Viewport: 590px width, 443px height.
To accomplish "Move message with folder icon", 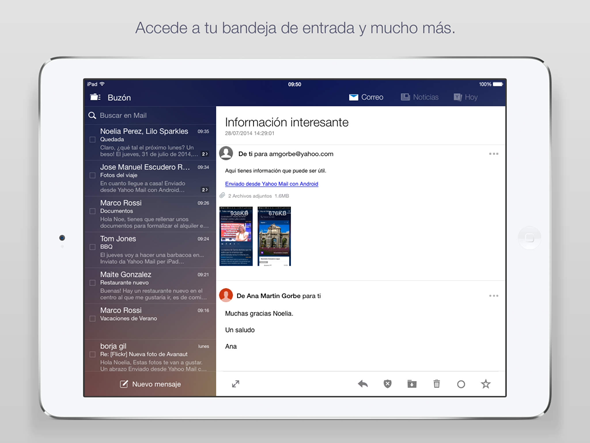I will [412, 384].
